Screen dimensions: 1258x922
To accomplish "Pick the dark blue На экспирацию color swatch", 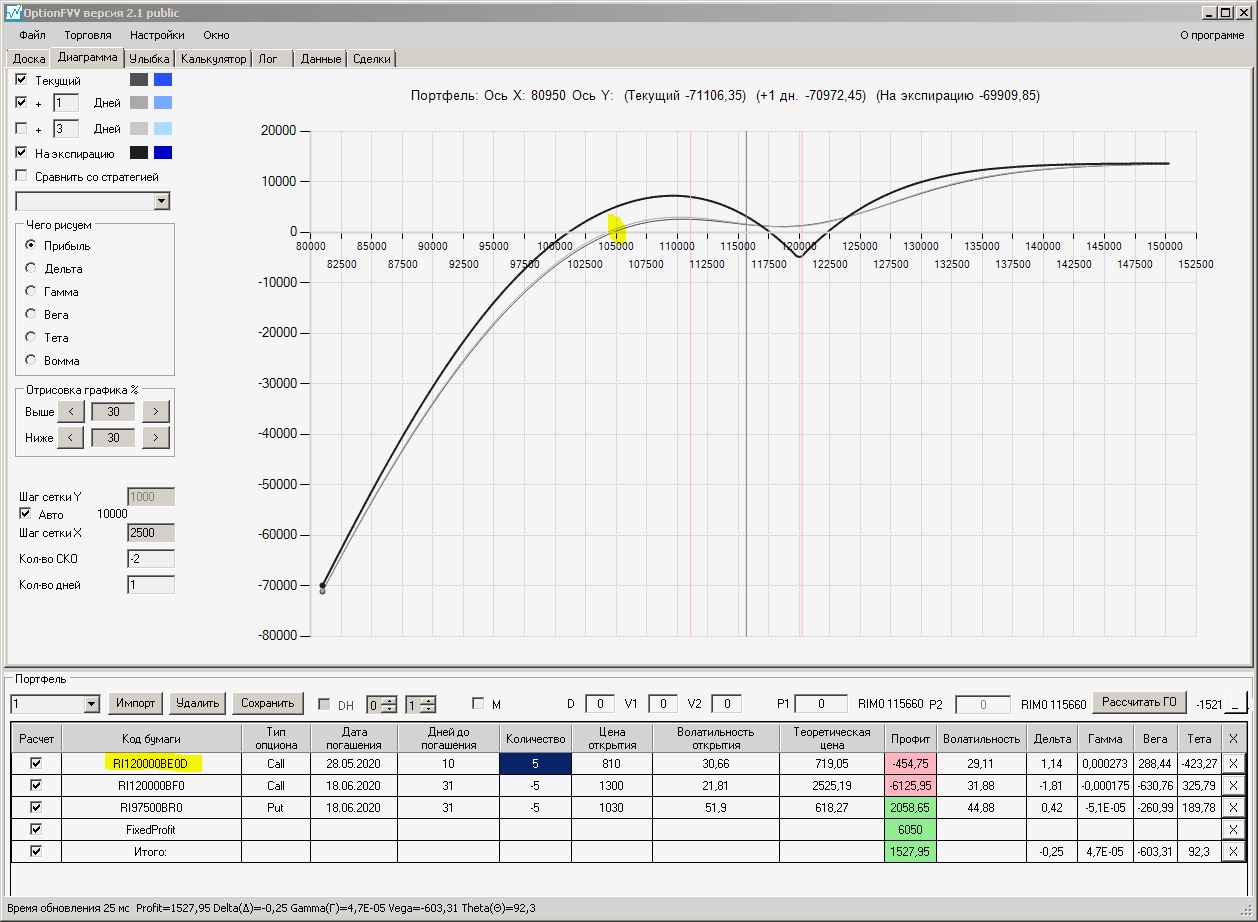I will point(163,153).
